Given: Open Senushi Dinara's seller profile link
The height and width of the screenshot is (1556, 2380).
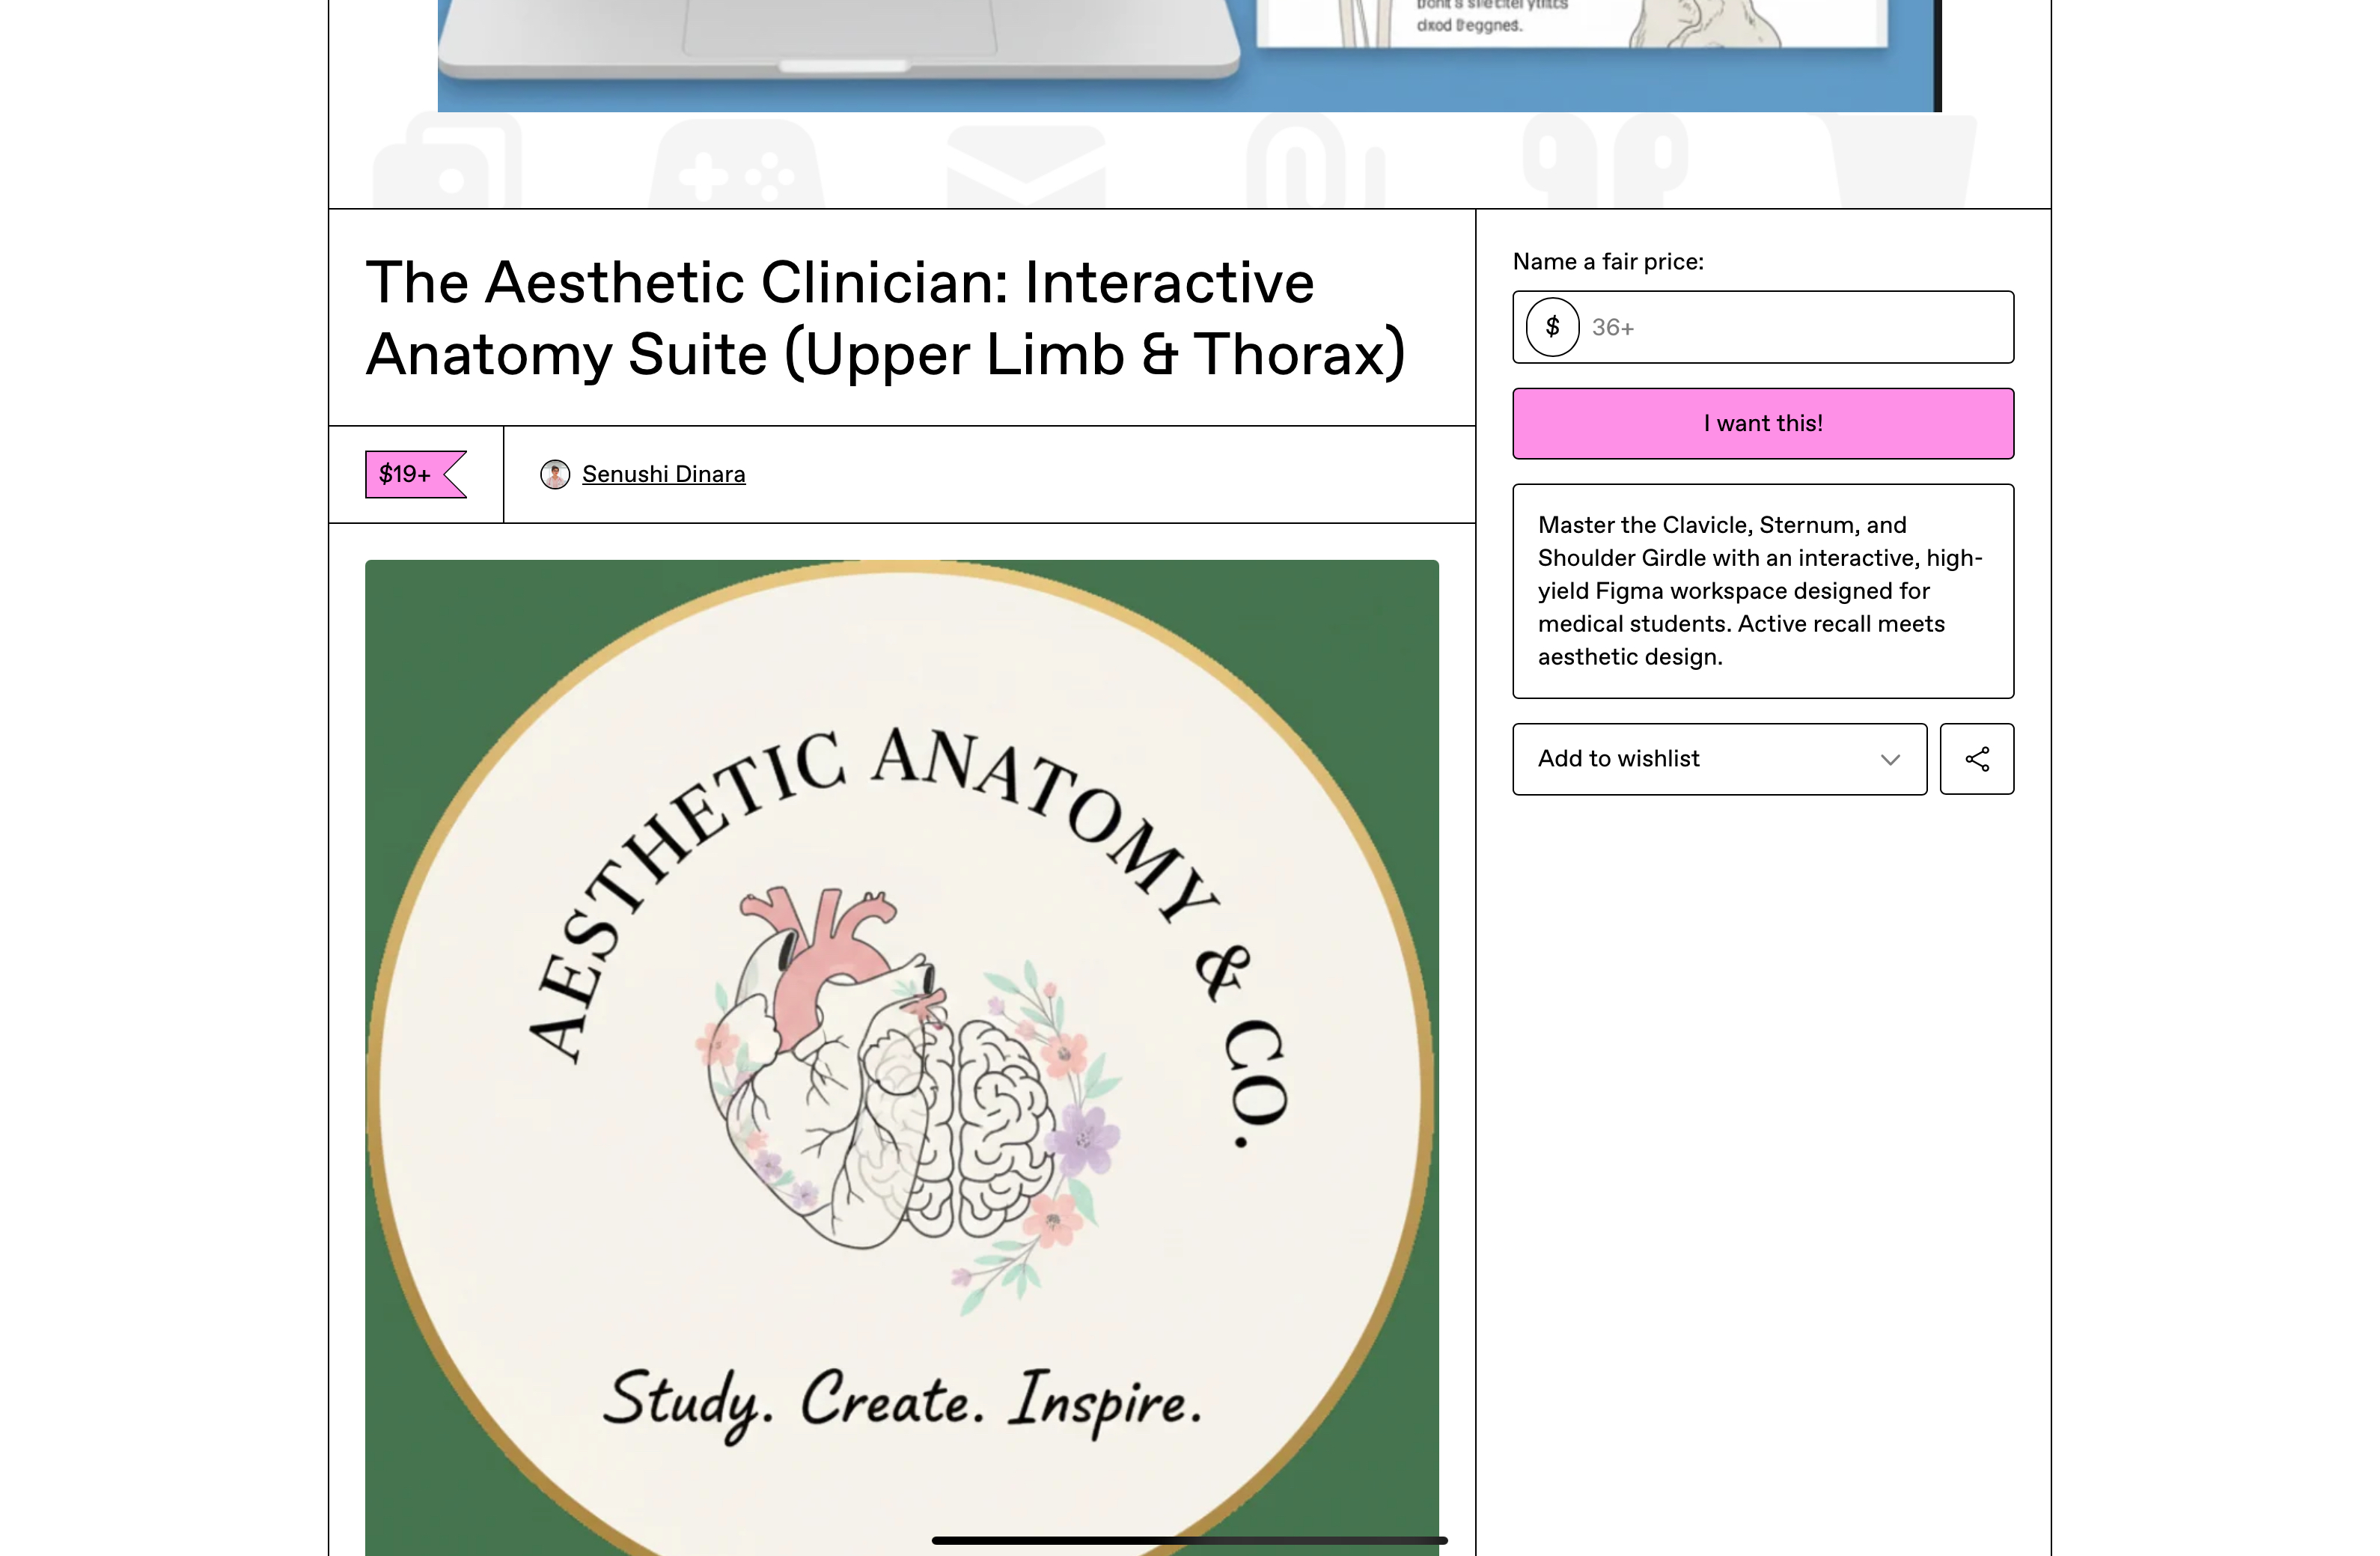Looking at the screenshot, I should click(x=663, y=475).
